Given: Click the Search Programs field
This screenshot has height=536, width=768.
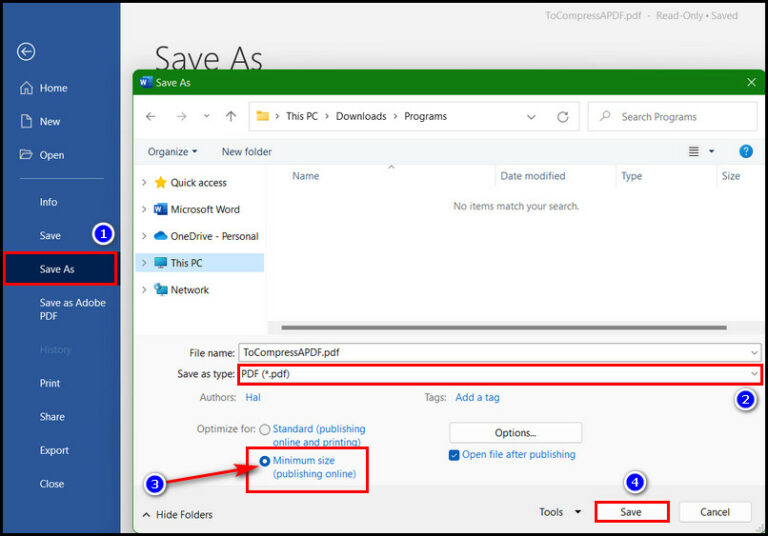Looking at the screenshot, I should pos(673,117).
